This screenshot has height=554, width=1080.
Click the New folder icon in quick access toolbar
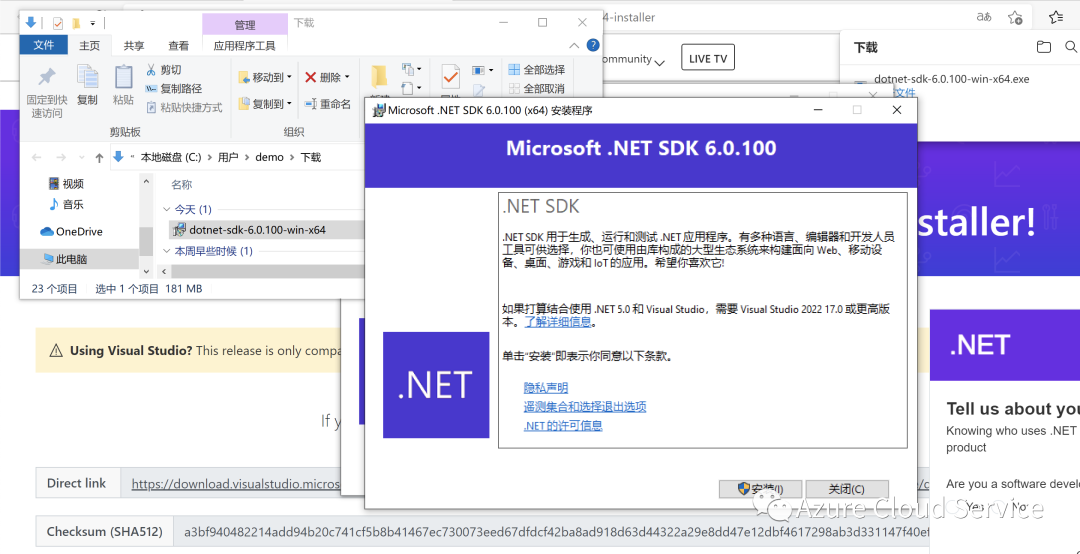(x=76, y=23)
